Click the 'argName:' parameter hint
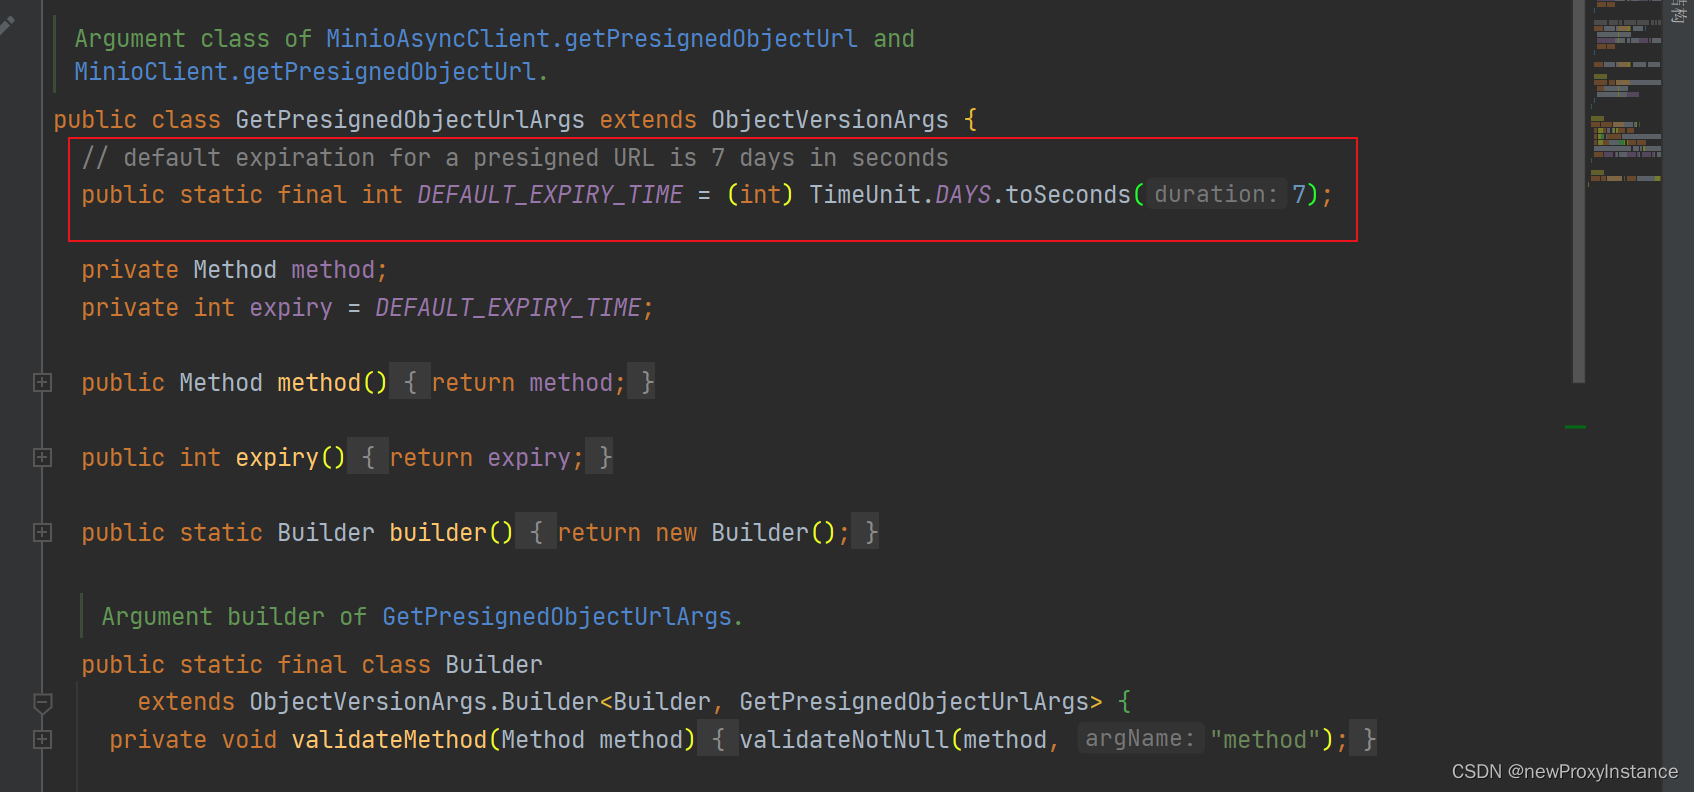The image size is (1694, 792). tap(1140, 739)
